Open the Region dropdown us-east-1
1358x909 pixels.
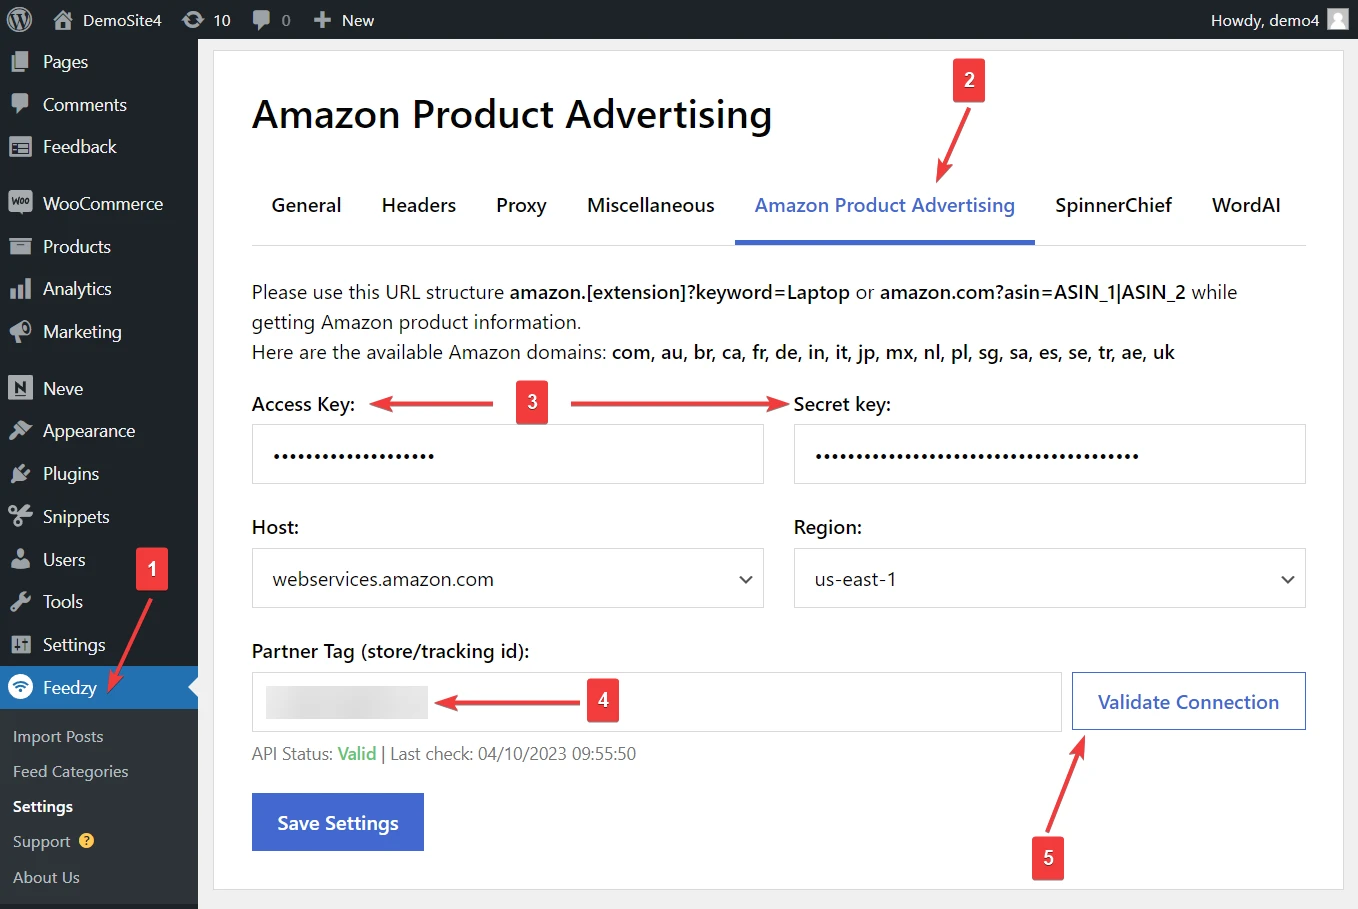click(1050, 578)
